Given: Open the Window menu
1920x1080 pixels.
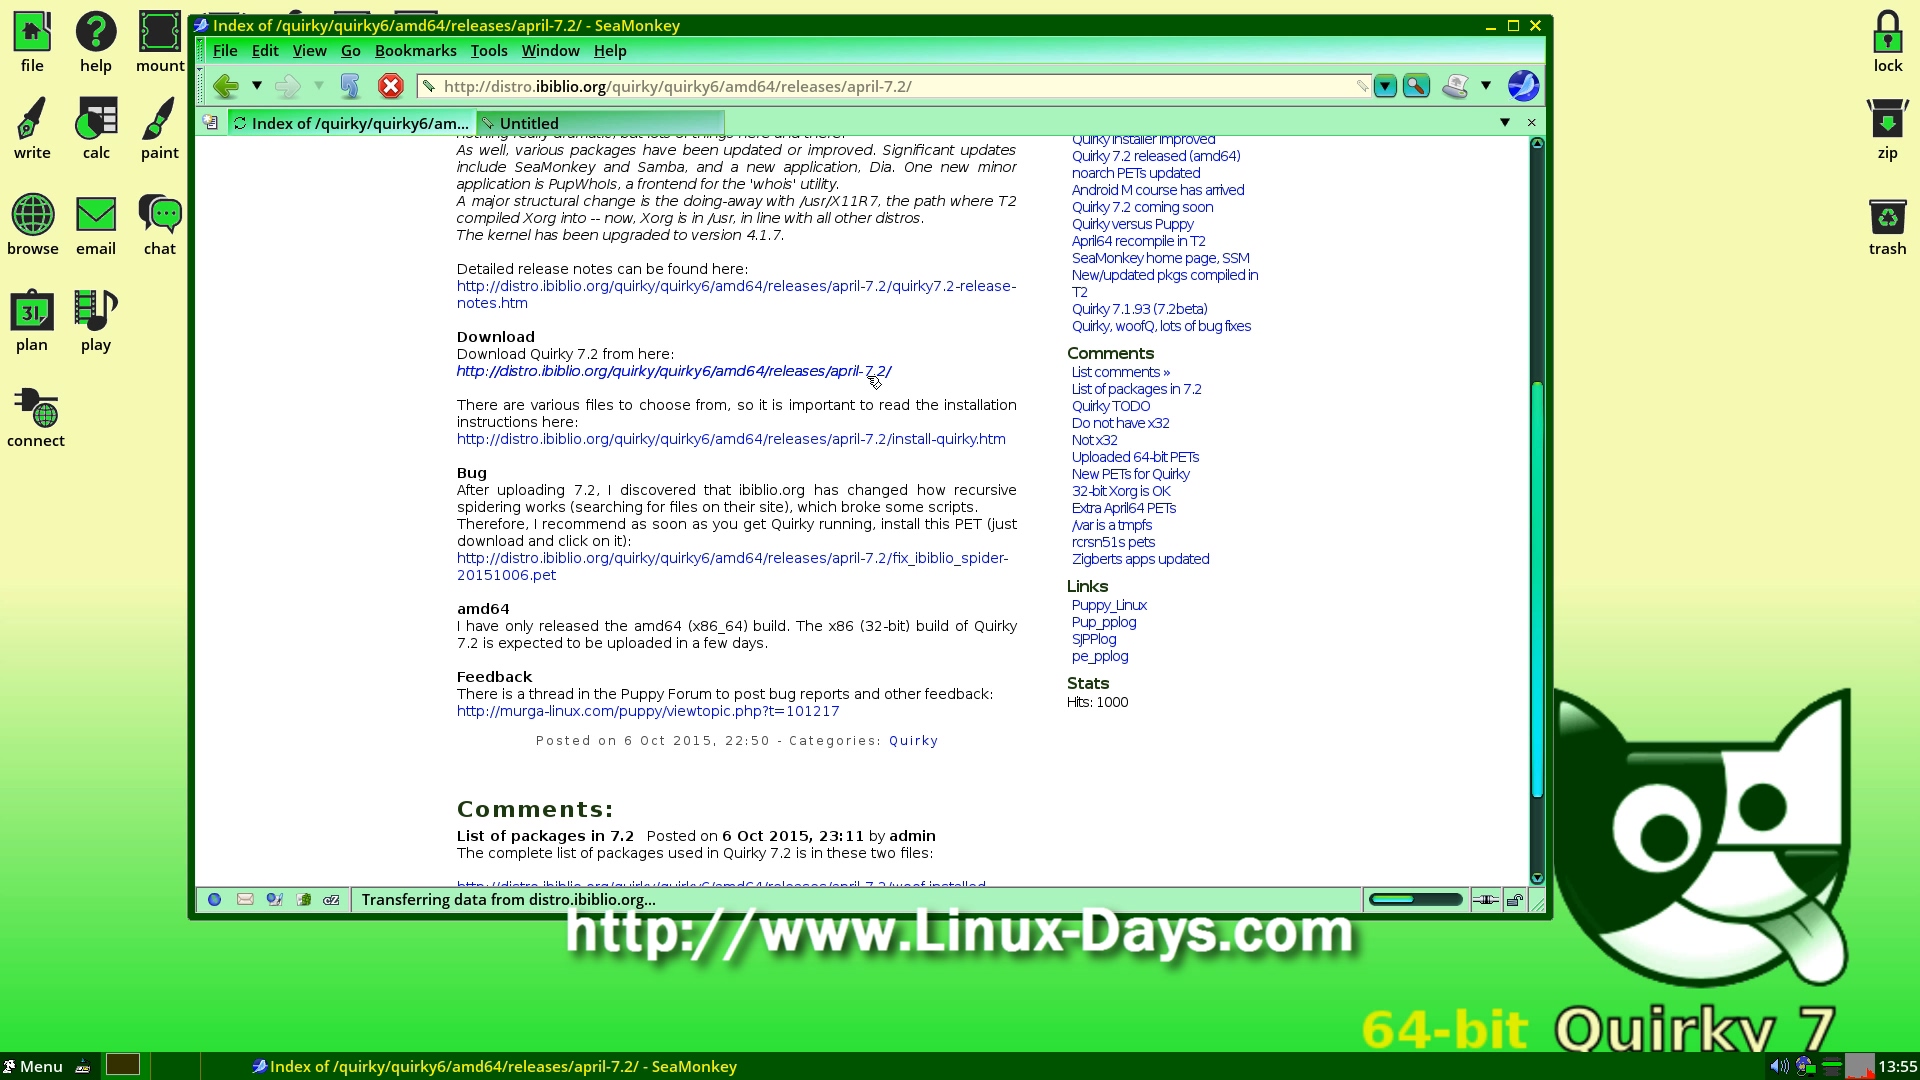Looking at the screenshot, I should click(x=550, y=51).
